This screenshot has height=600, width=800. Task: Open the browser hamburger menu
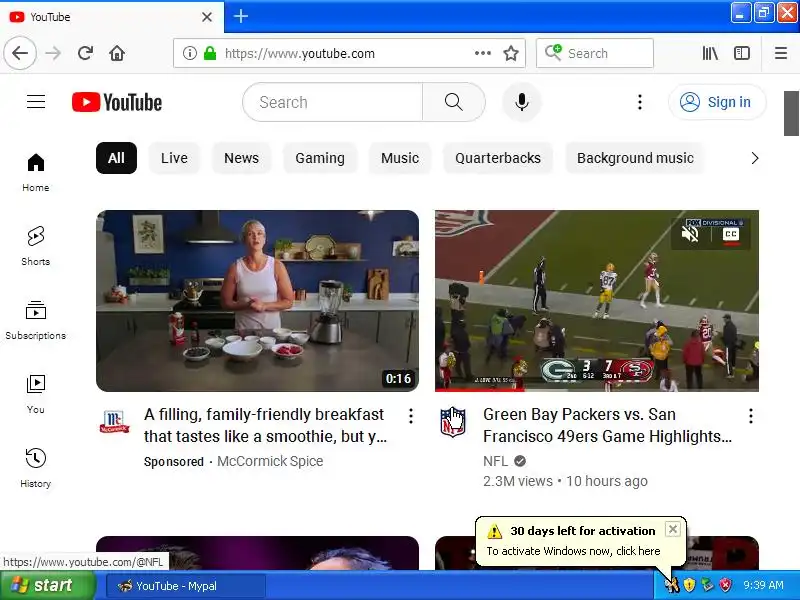click(x=781, y=53)
